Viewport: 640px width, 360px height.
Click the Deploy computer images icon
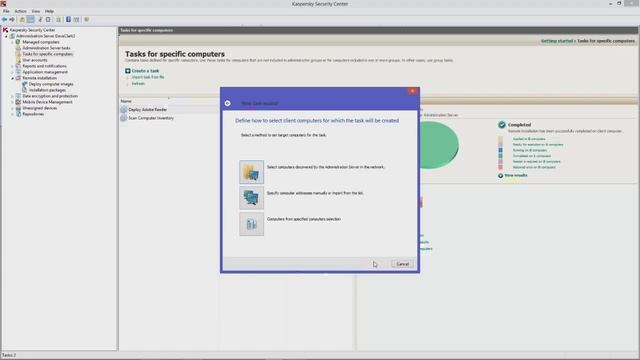click(x=24, y=84)
